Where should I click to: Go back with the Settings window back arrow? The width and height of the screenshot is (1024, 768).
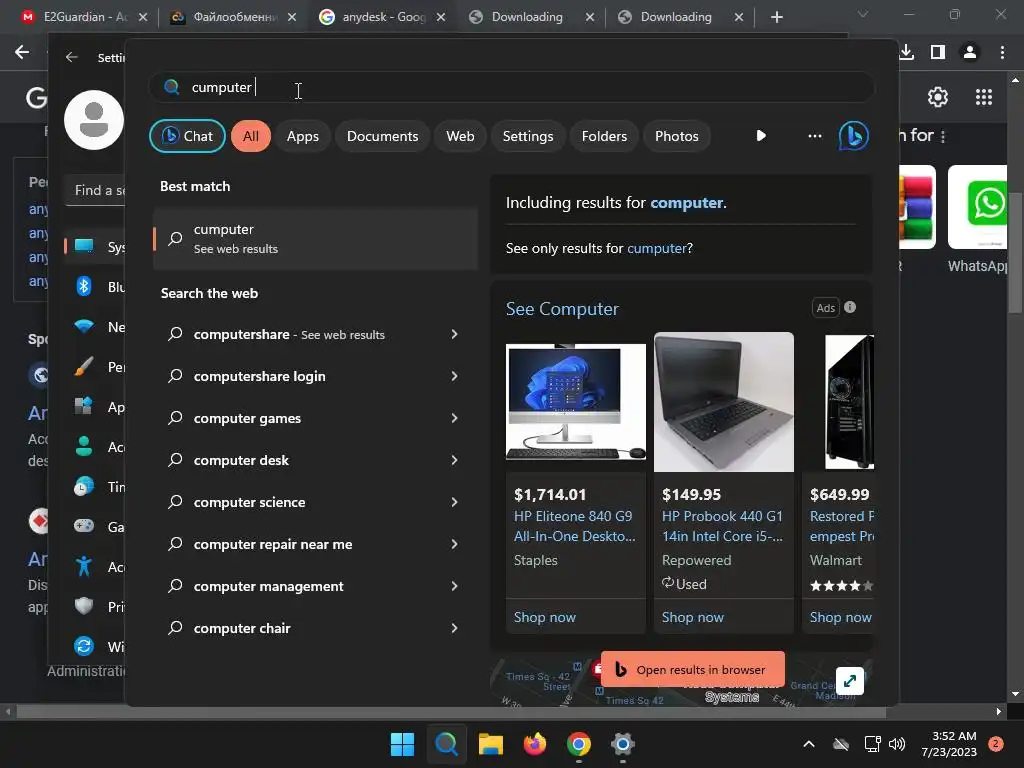click(72, 57)
